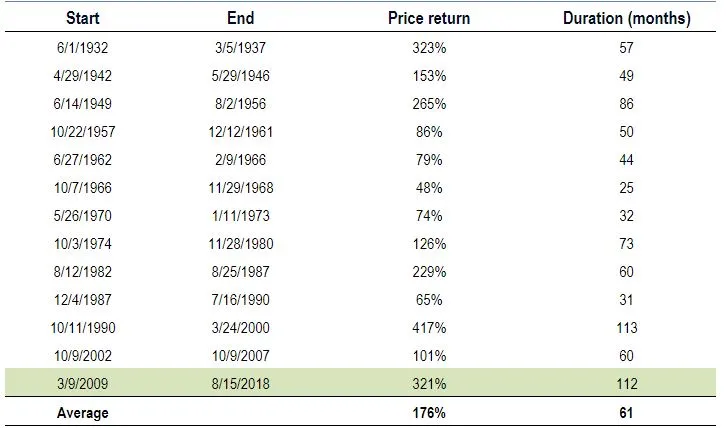Select the 11/29/1968 end date cell
728x428 pixels.
click(x=240, y=188)
